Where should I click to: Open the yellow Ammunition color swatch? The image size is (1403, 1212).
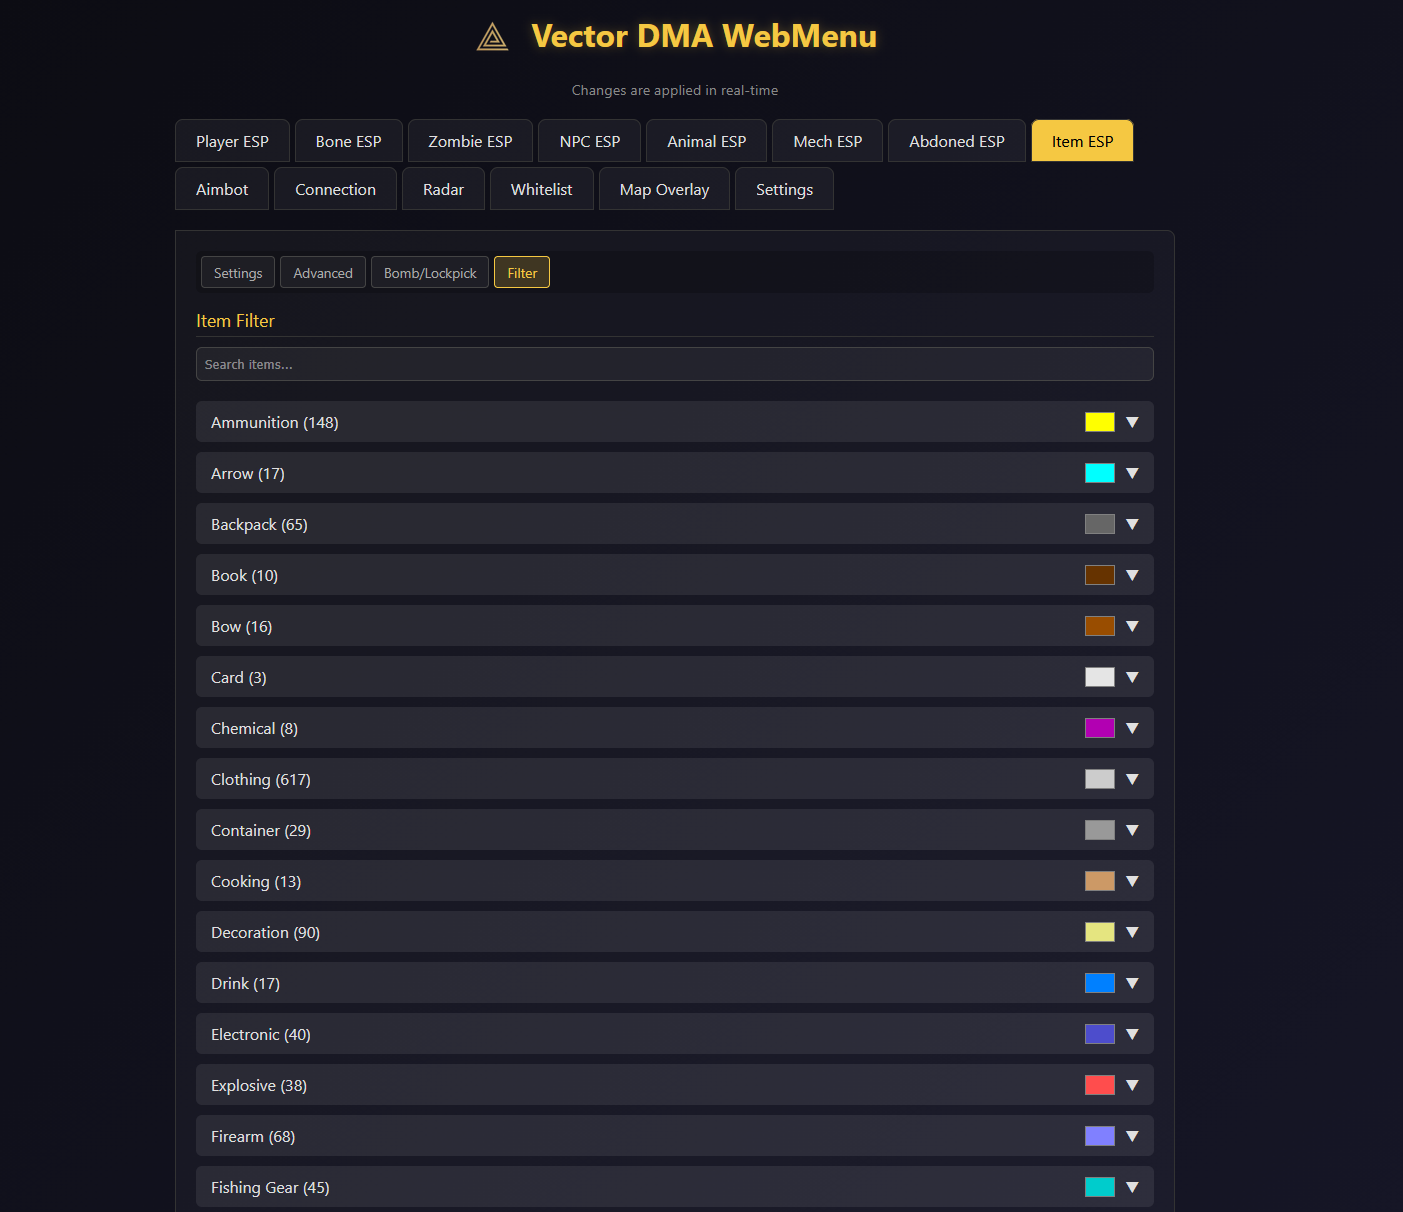coord(1099,422)
